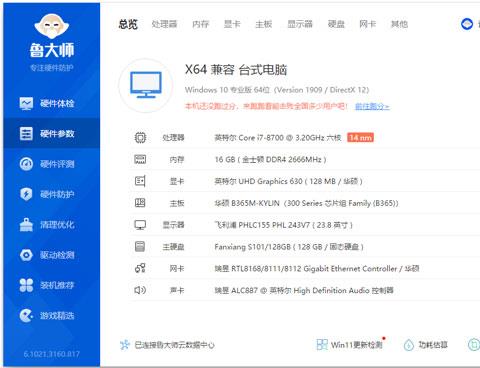Click the motherboard icon

pos(140,203)
